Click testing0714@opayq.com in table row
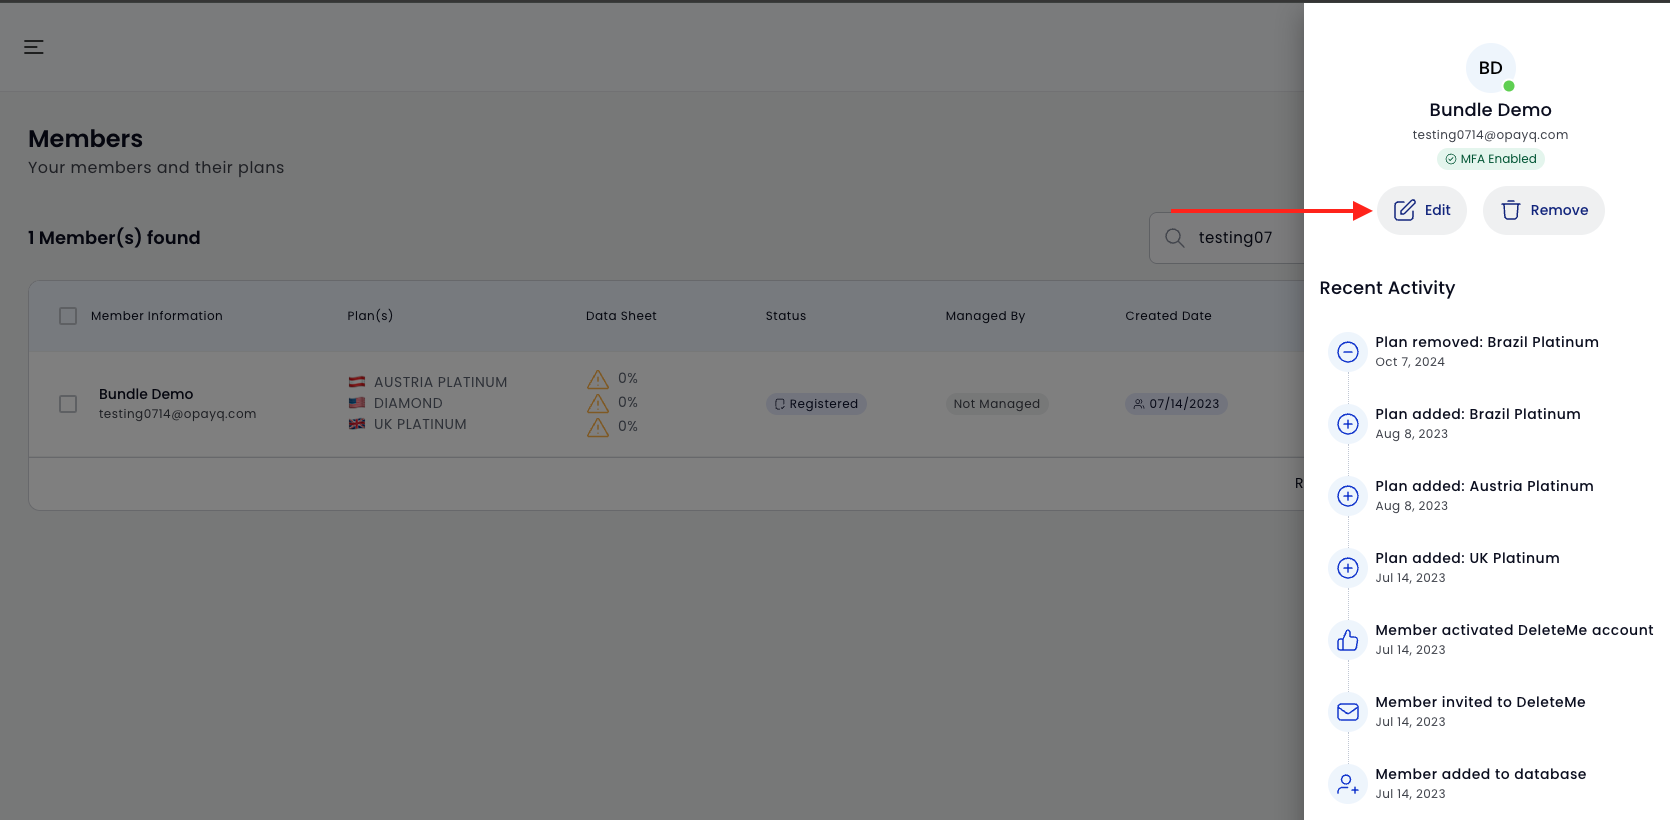Image resolution: width=1670 pixels, height=820 pixels. coord(178,414)
